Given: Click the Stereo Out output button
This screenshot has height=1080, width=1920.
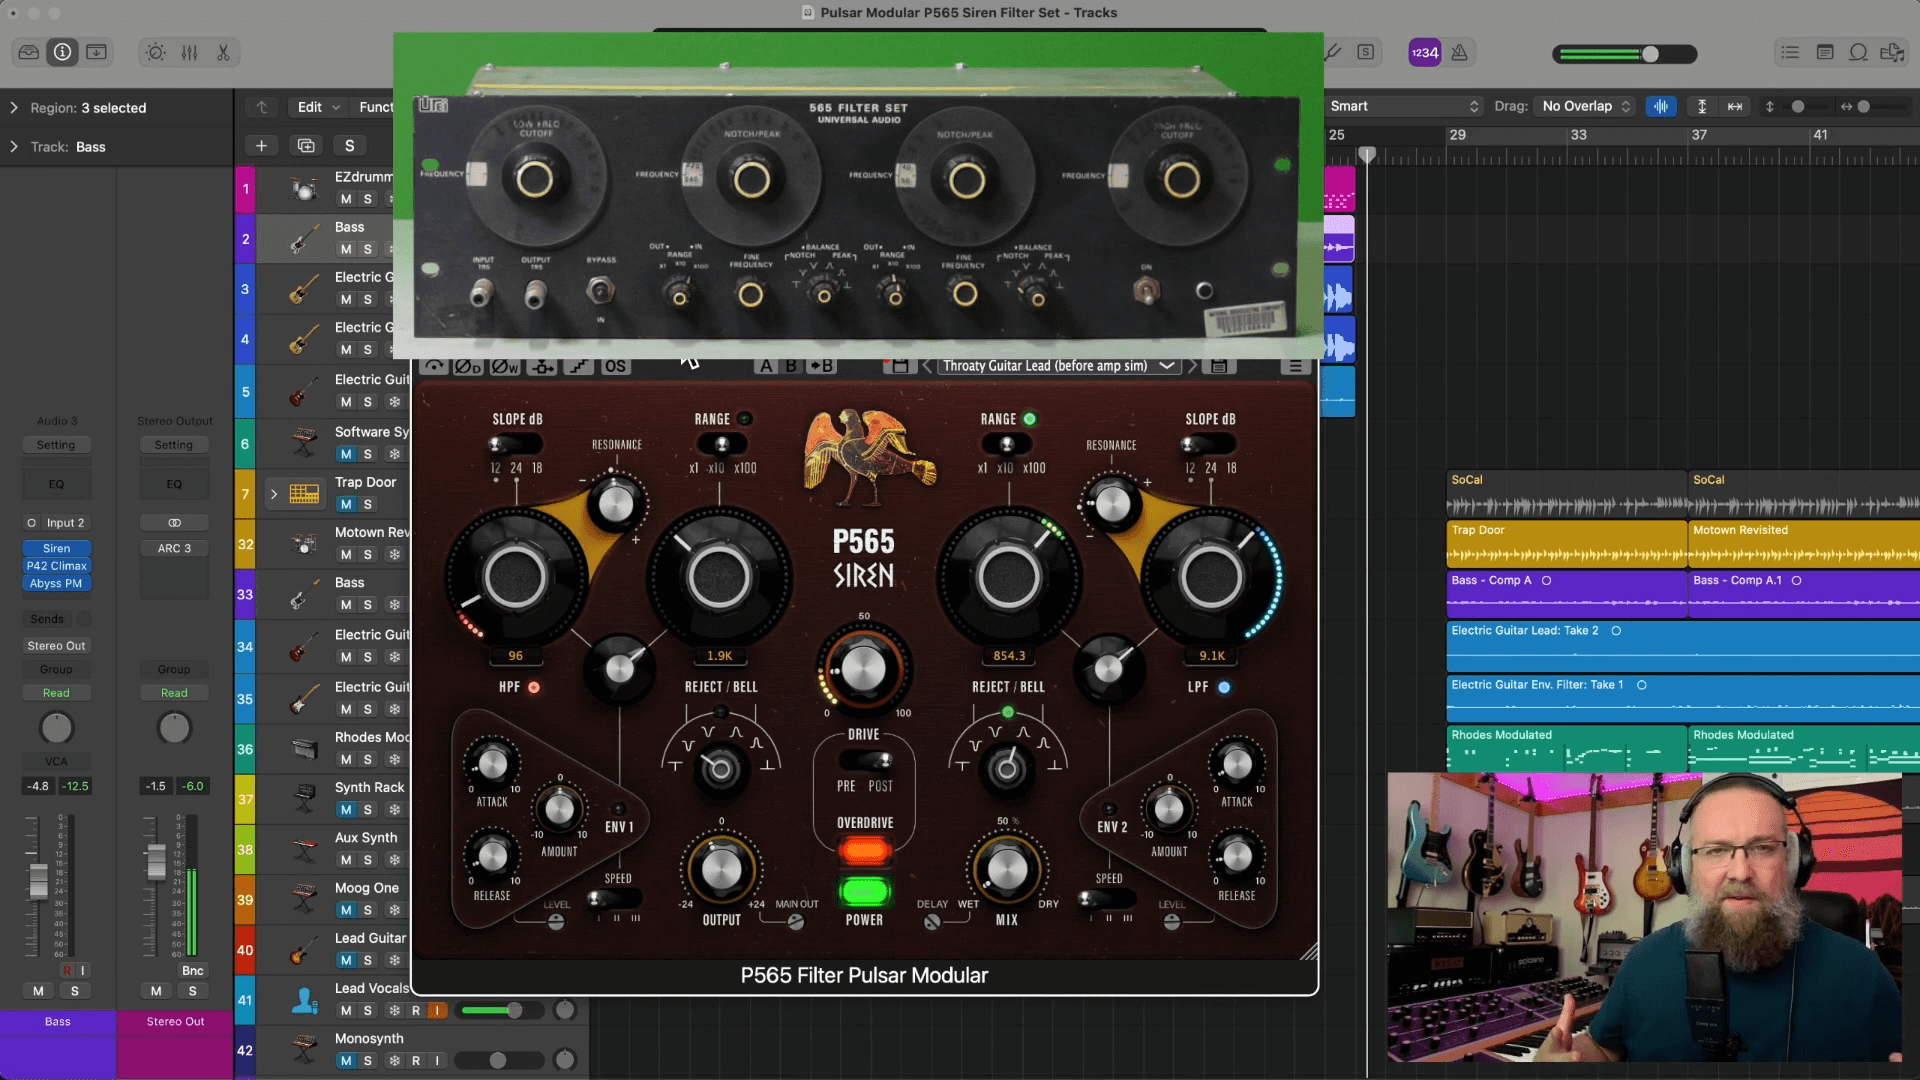Looking at the screenshot, I should (x=57, y=646).
